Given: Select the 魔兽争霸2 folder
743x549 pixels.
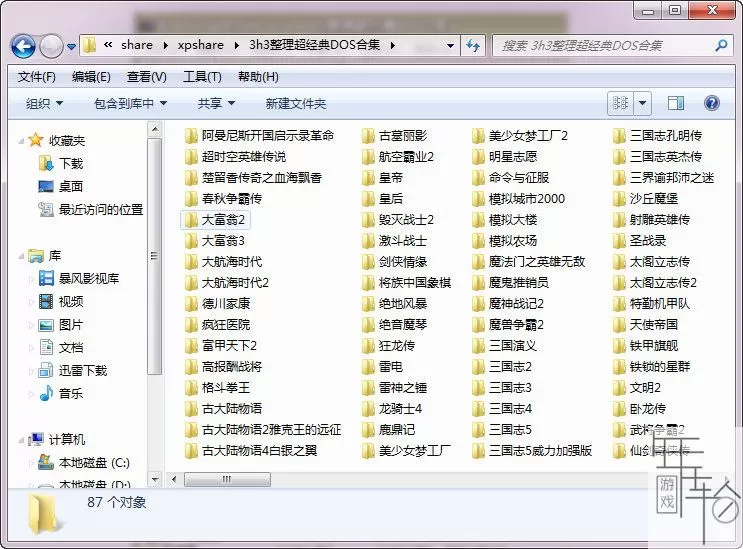Looking at the screenshot, I should (508, 324).
